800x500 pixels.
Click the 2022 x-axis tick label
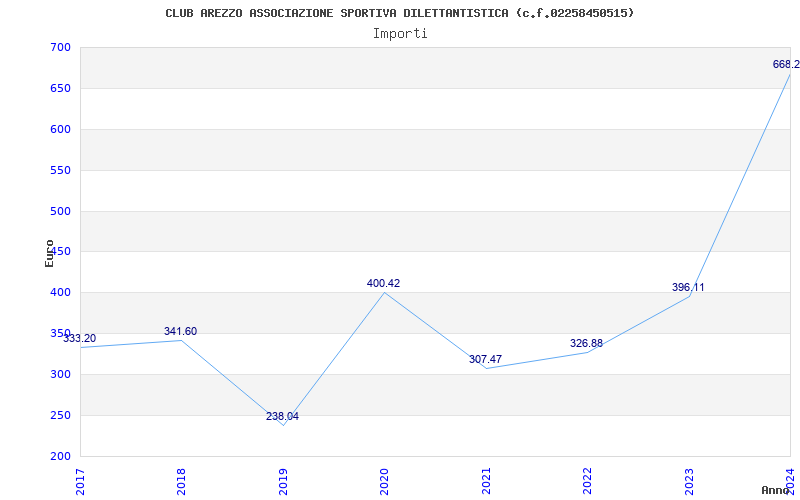pos(587,481)
